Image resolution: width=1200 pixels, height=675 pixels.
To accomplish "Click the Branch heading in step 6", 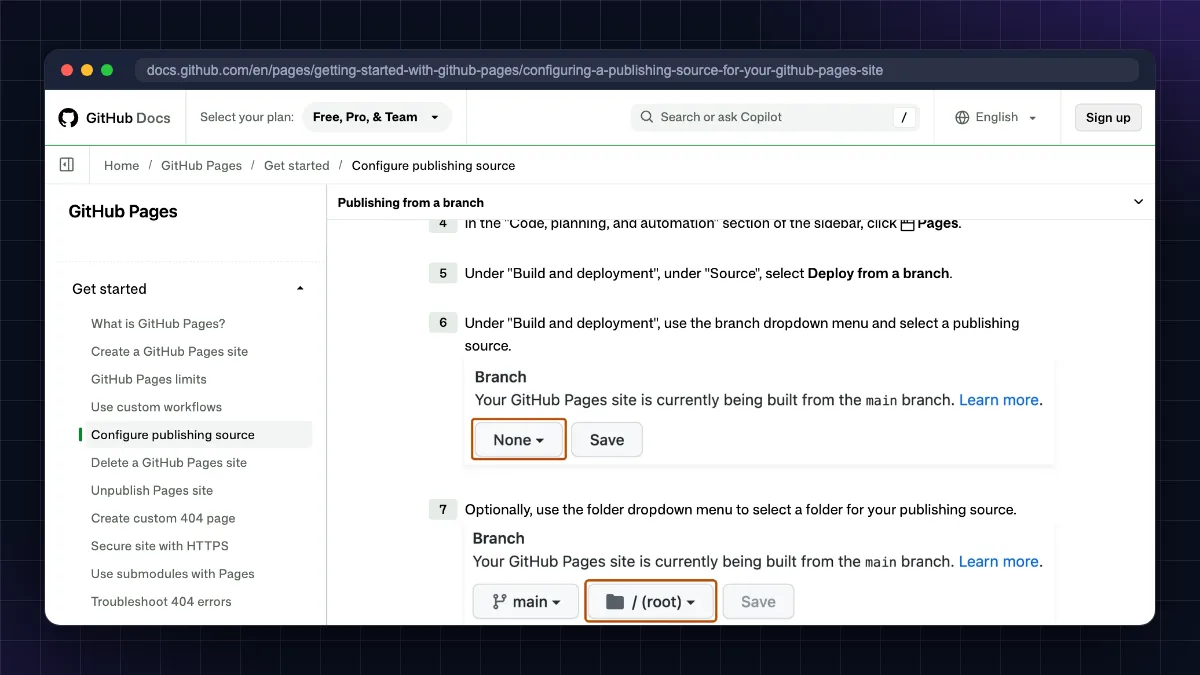I will tap(501, 377).
